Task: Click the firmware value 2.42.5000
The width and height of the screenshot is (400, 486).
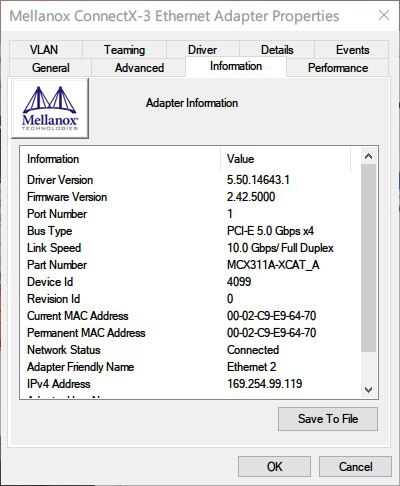Action: pyautogui.click(x=251, y=197)
